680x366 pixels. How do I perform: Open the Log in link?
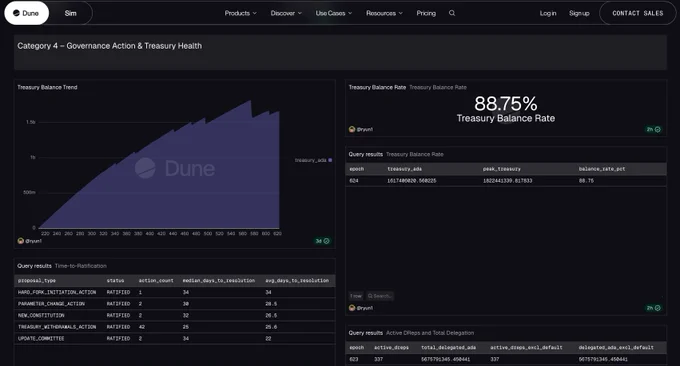pos(548,13)
